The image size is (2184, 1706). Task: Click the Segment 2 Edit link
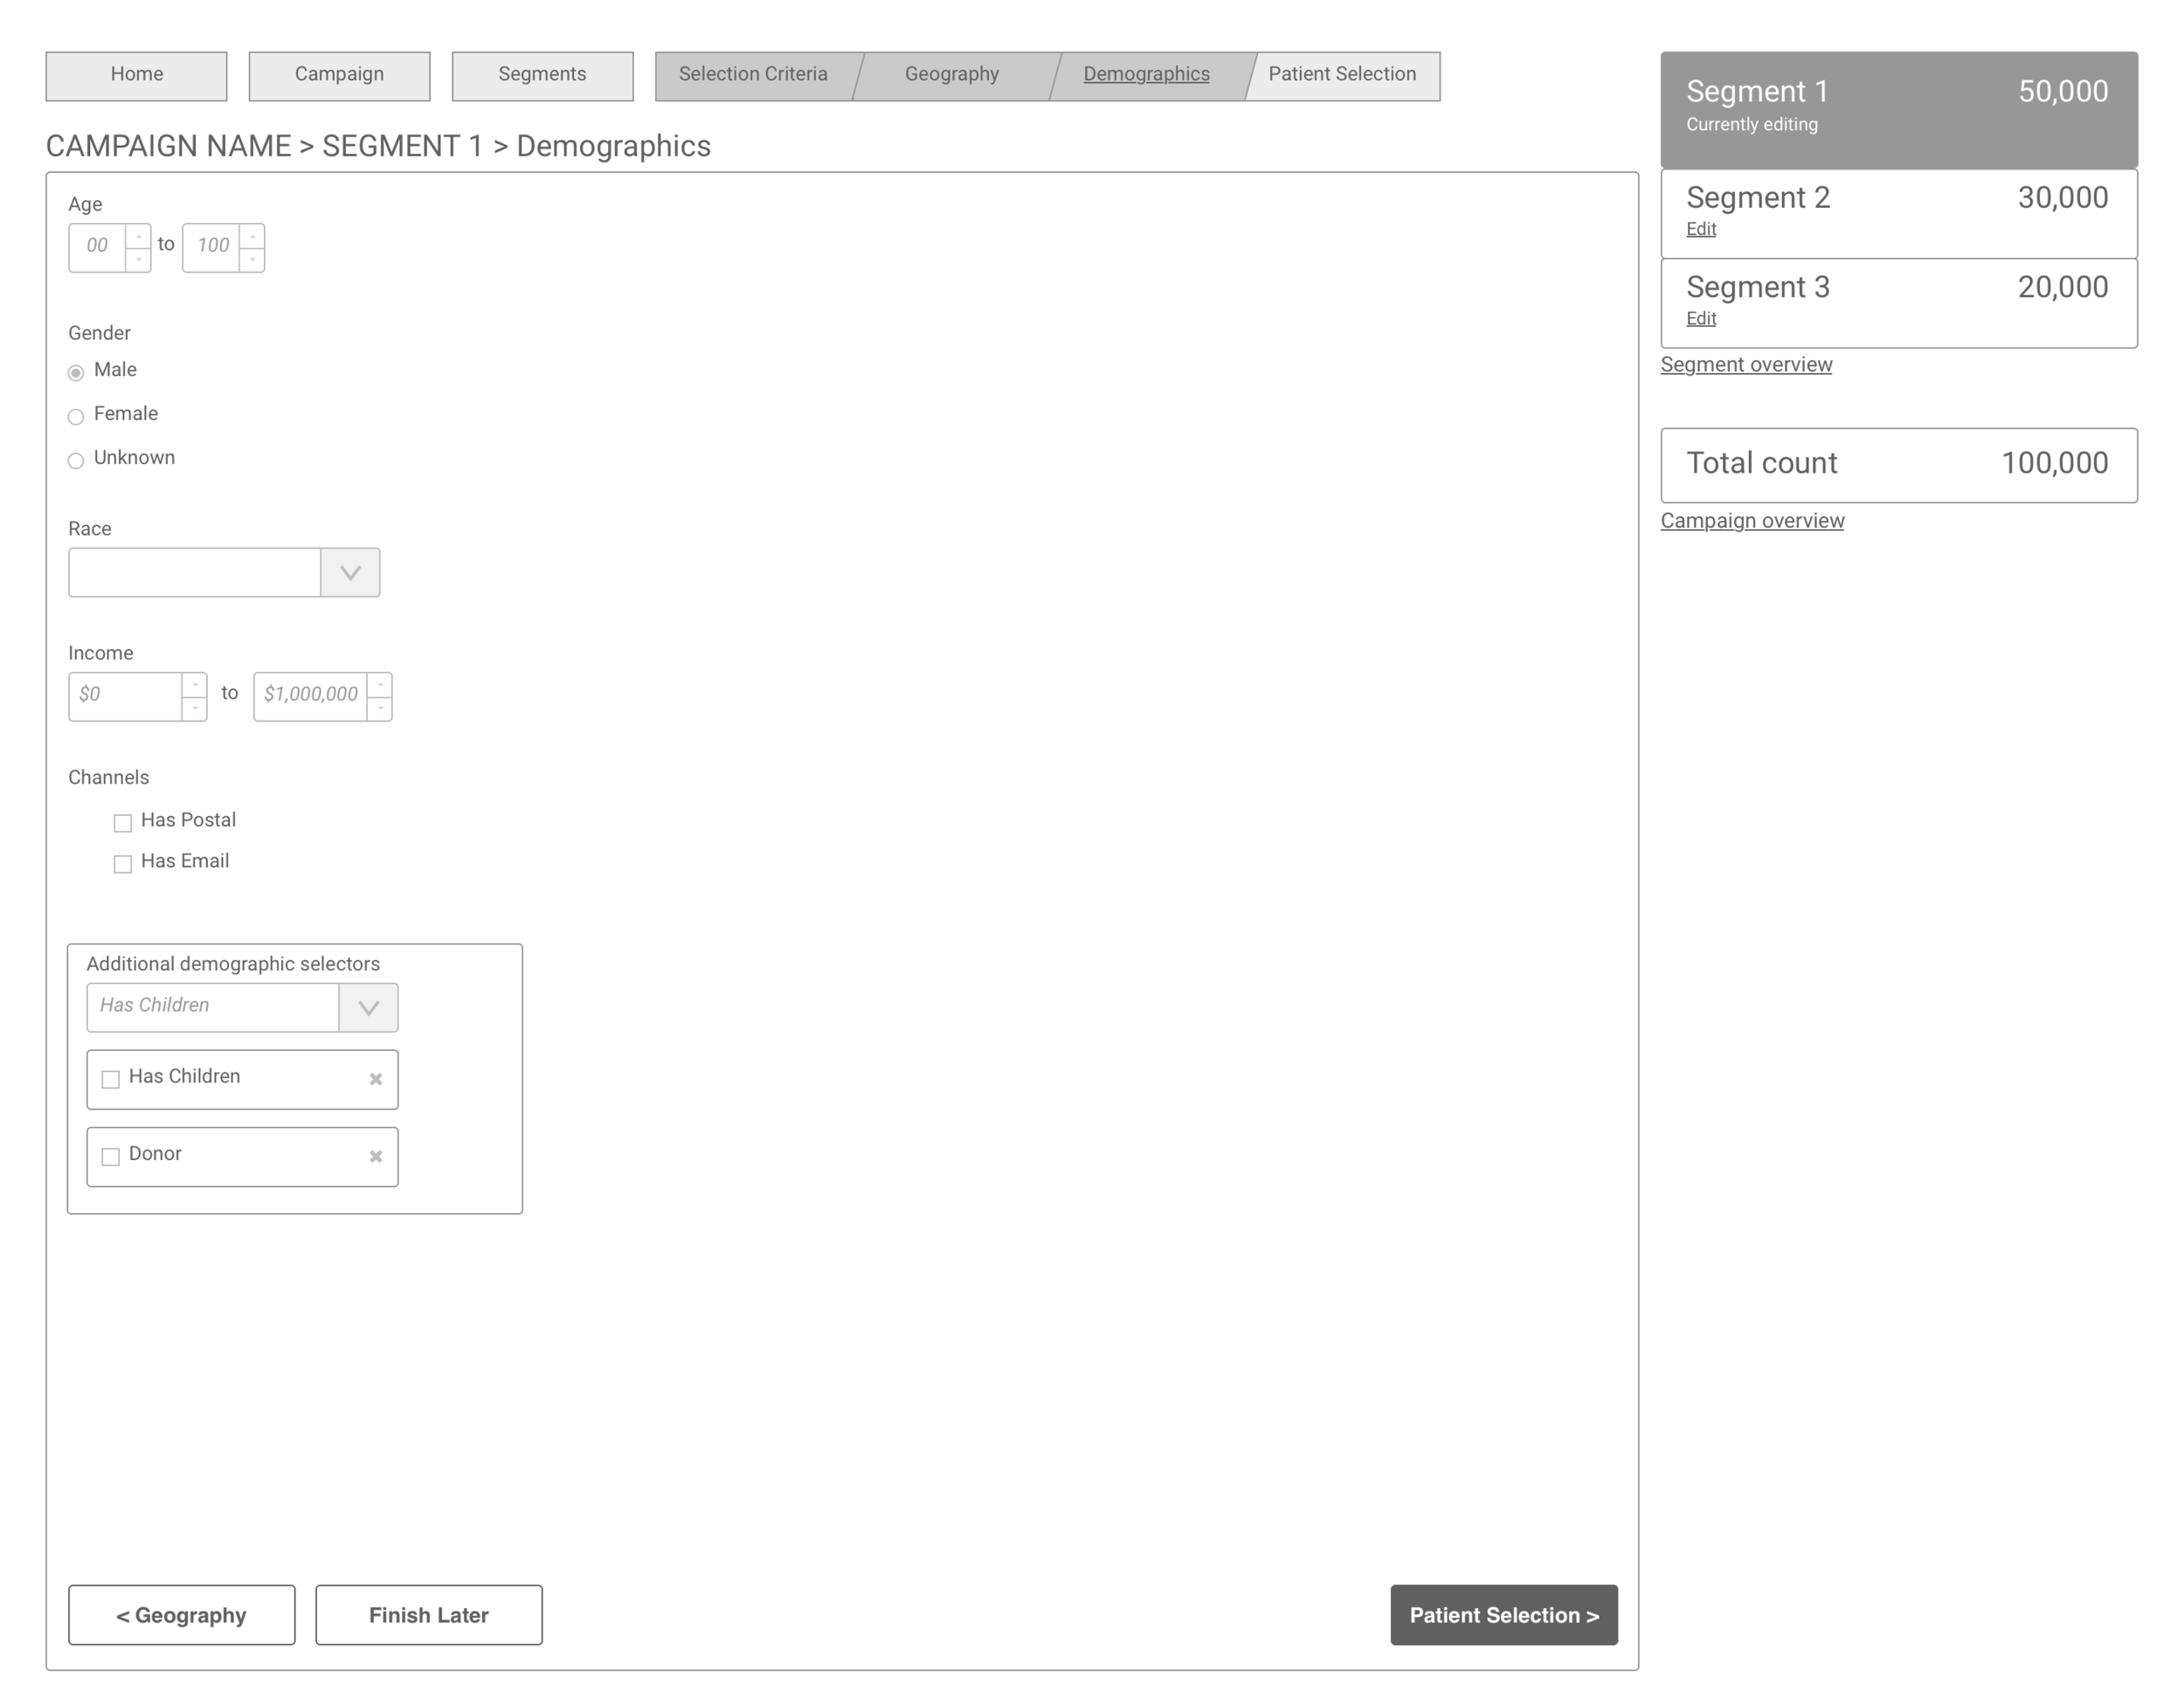(x=1702, y=229)
